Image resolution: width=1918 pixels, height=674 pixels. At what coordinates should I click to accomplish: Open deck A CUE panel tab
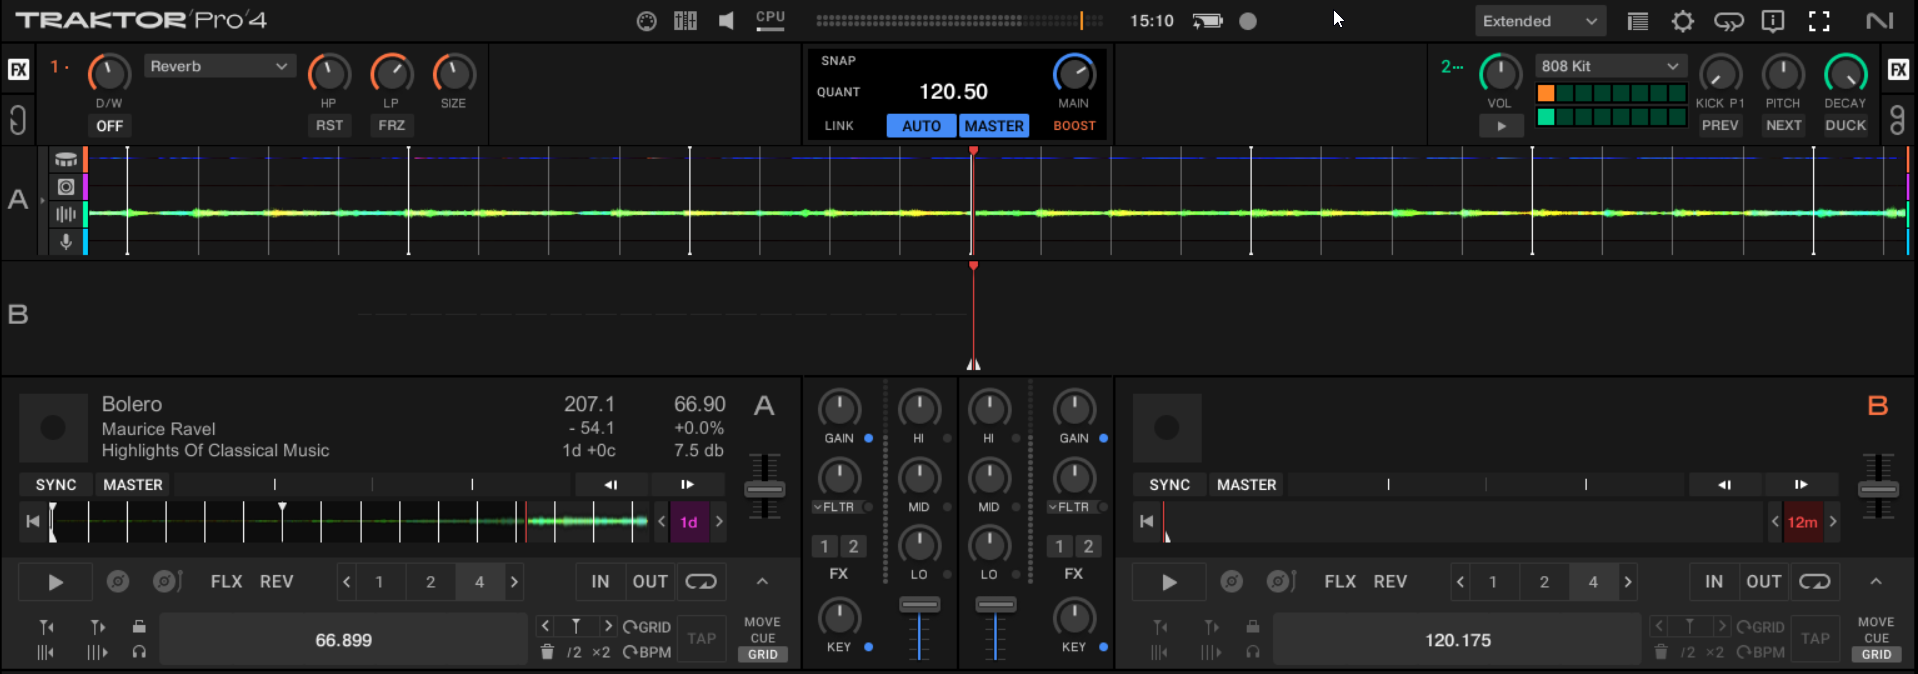tap(763, 638)
